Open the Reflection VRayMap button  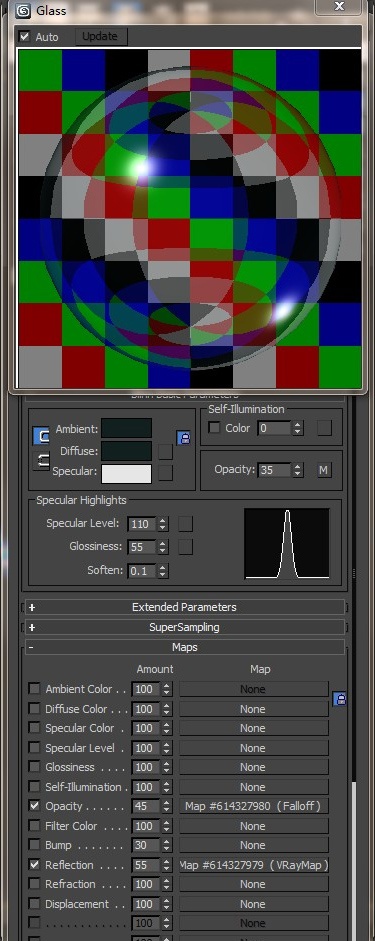[253, 865]
